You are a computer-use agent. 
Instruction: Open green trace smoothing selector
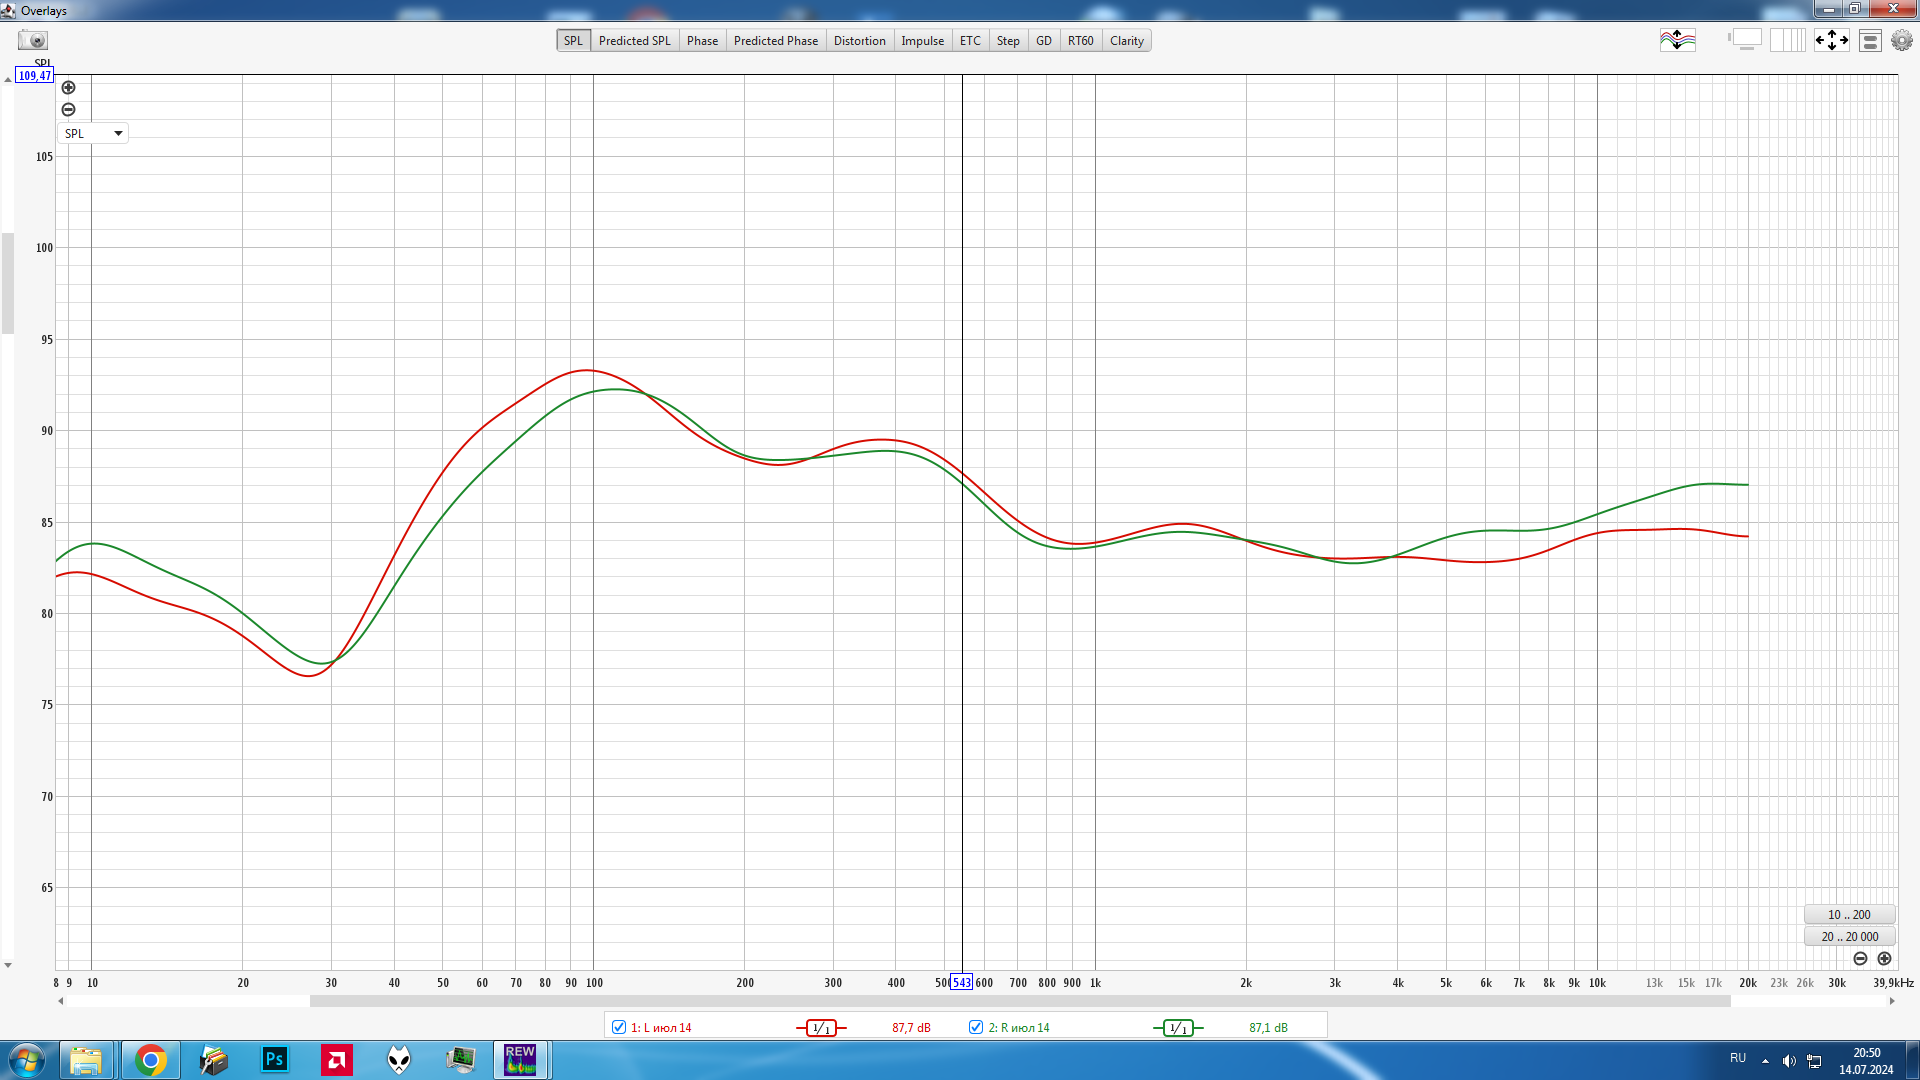(x=1178, y=1028)
